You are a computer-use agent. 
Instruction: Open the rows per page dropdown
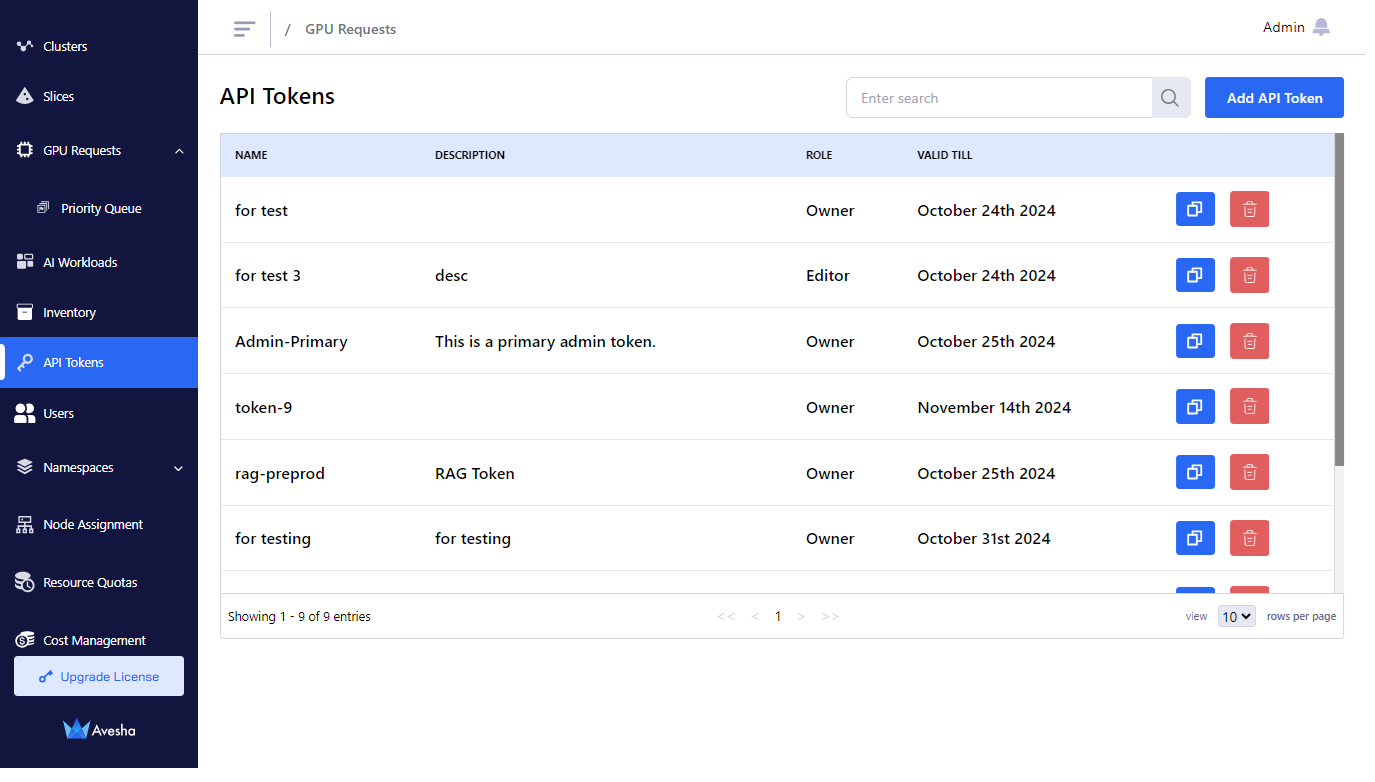pyautogui.click(x=1236, y=616)
